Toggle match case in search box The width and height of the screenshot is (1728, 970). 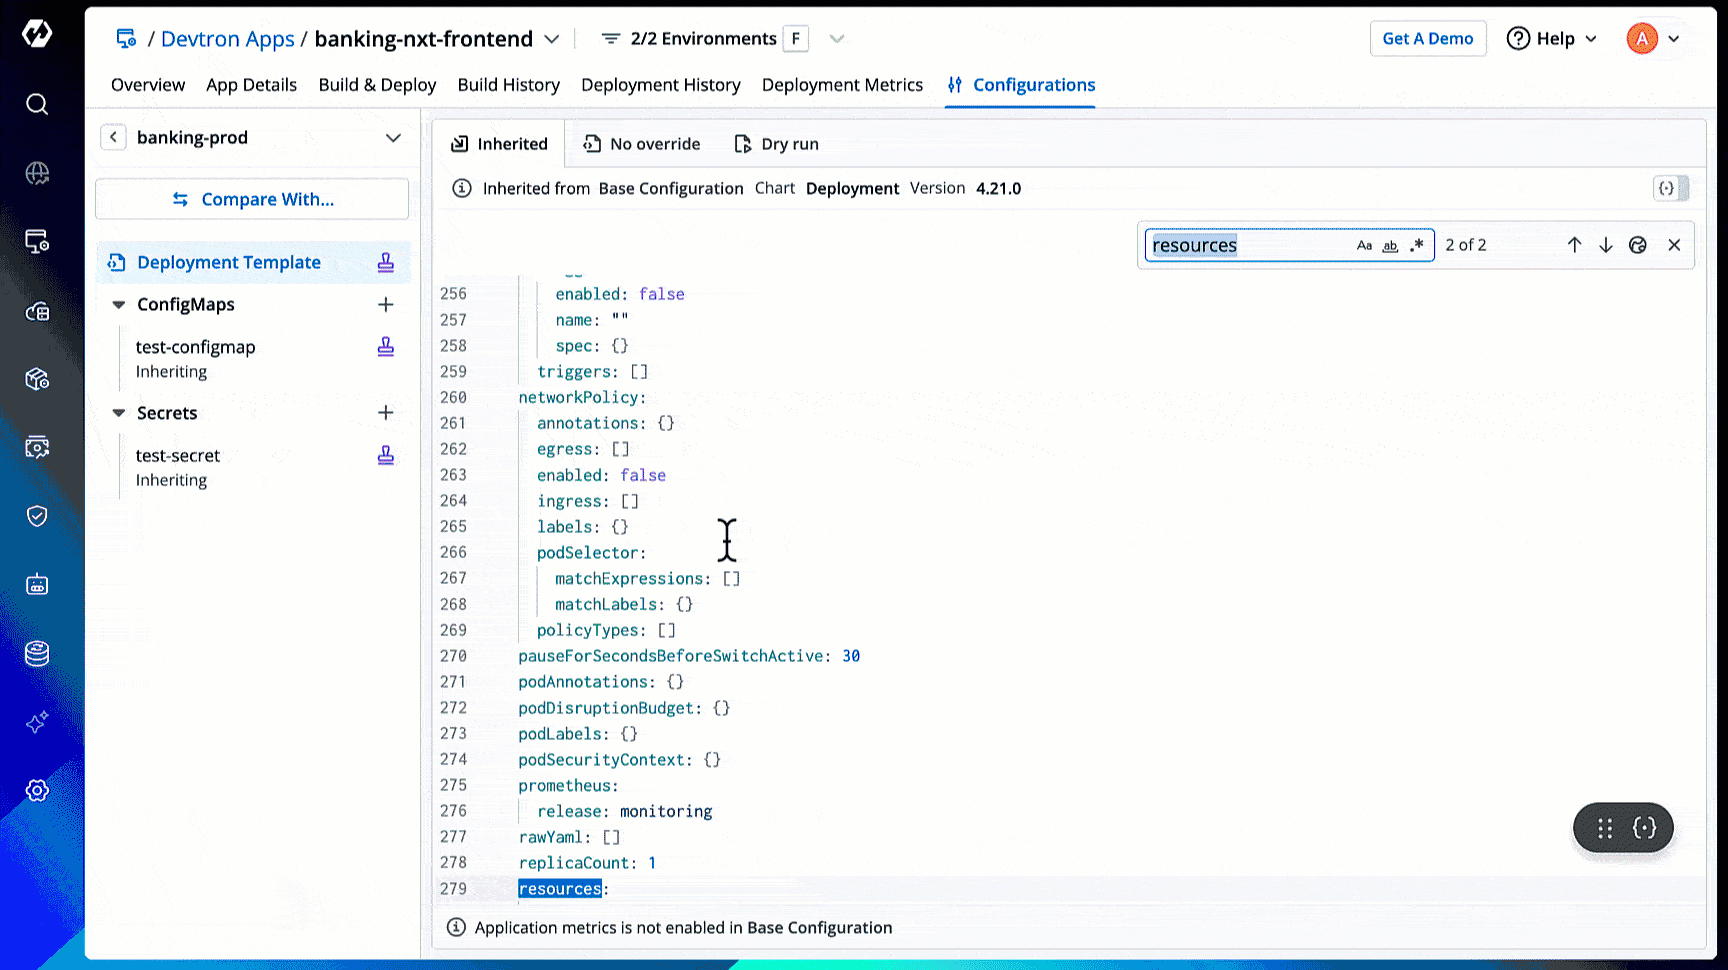[1364, 246]
